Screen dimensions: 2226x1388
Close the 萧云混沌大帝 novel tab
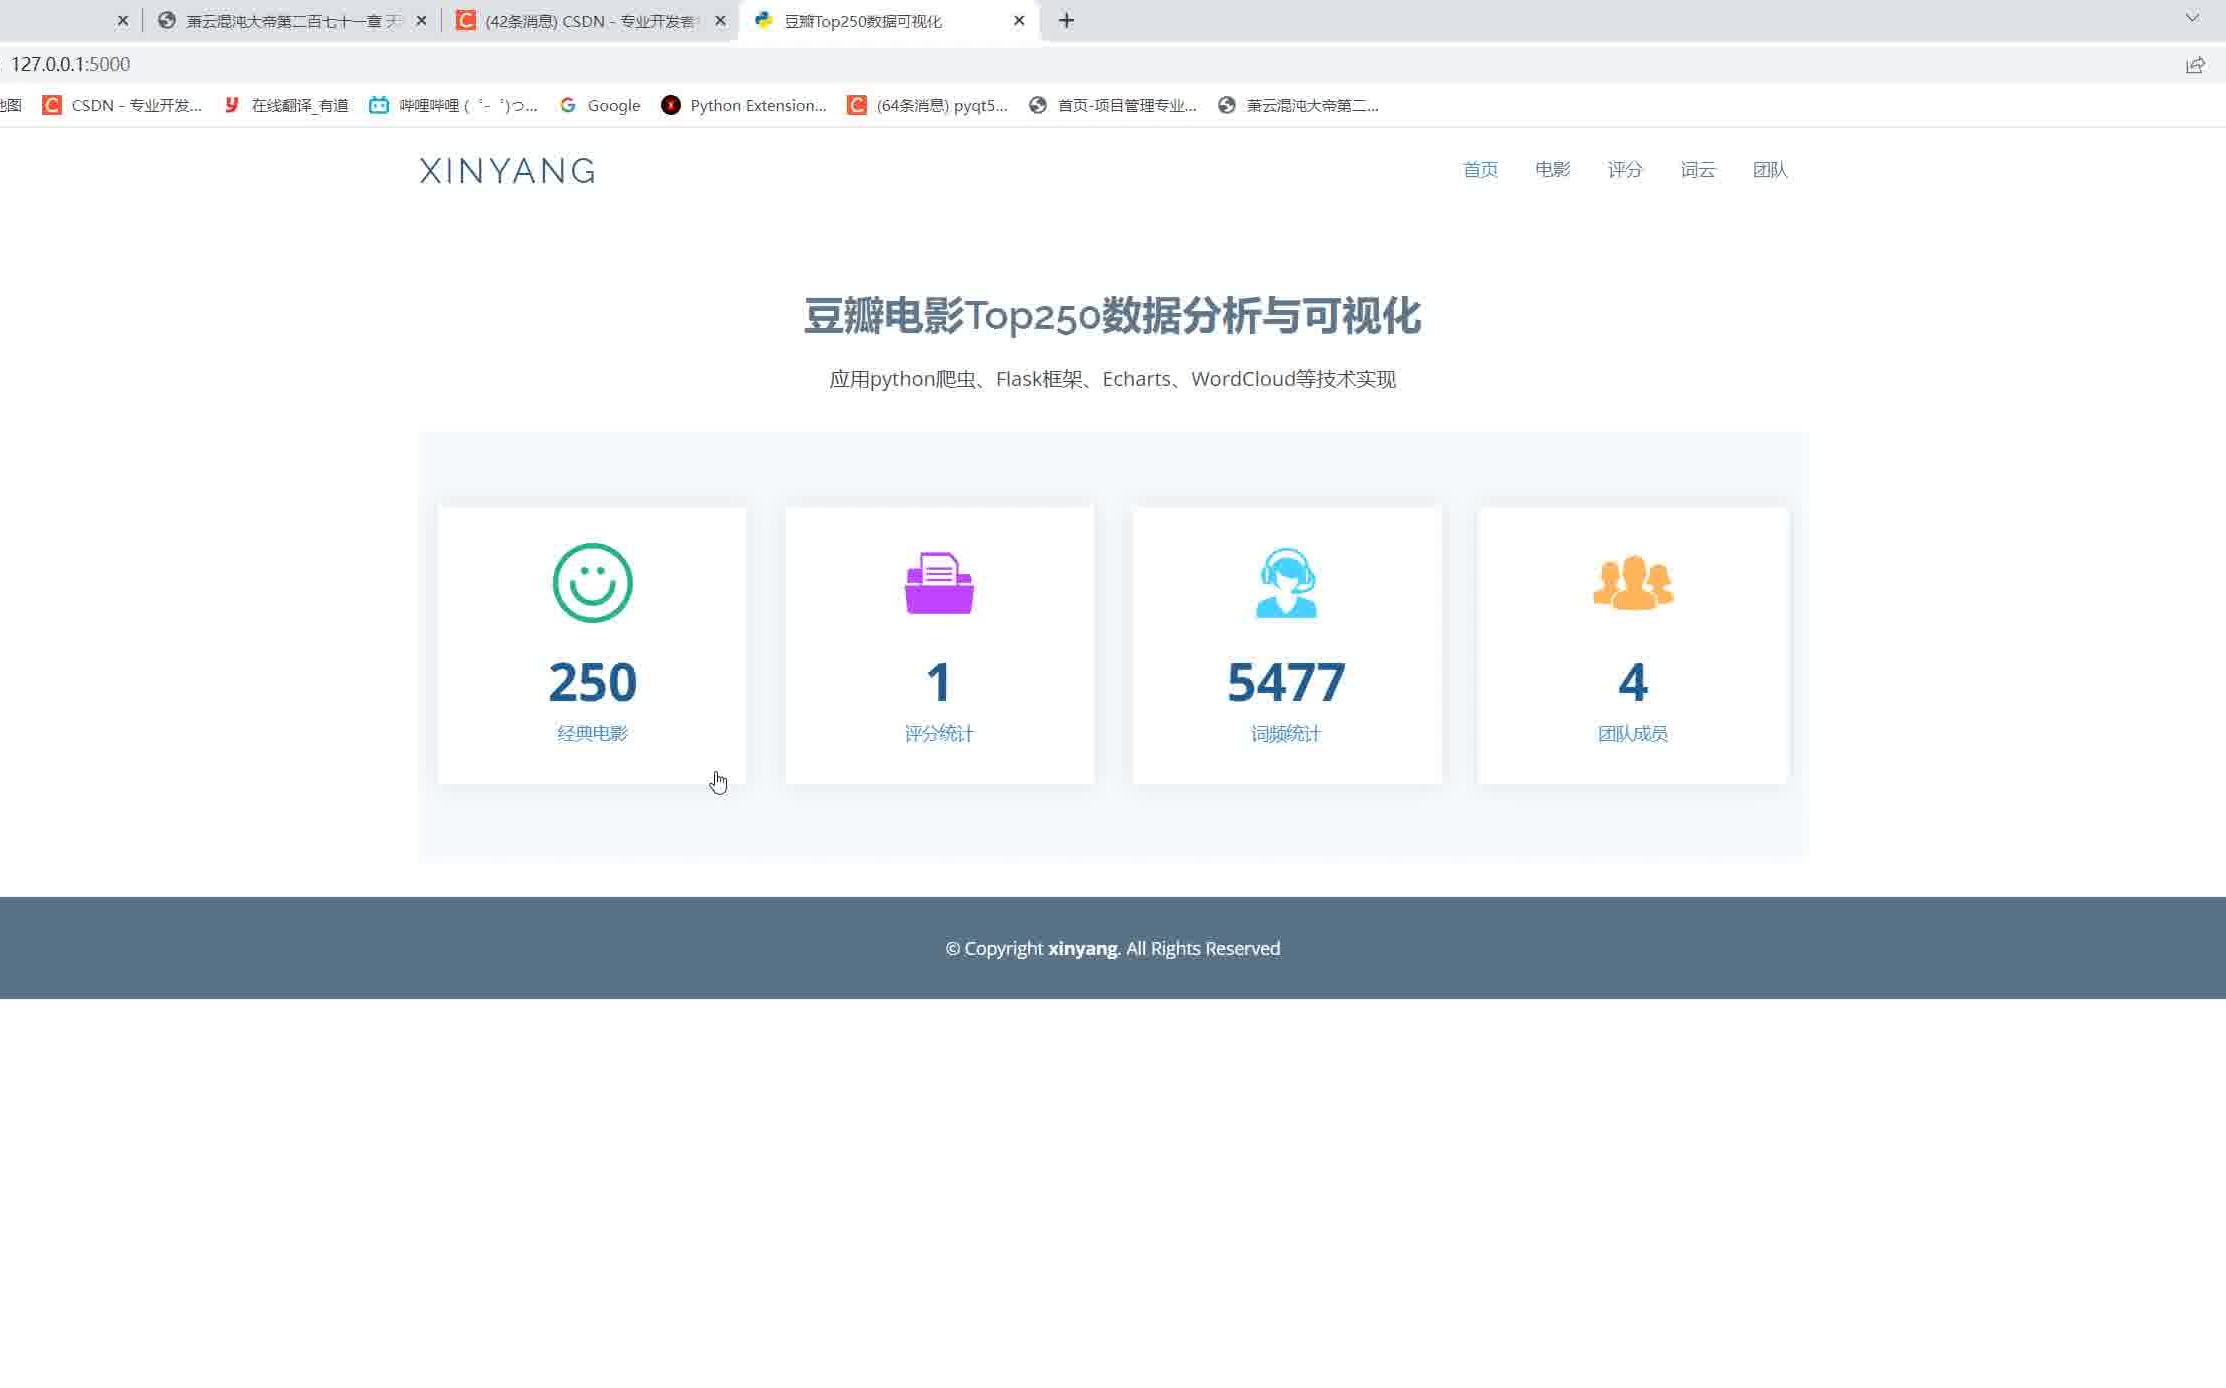421,20
